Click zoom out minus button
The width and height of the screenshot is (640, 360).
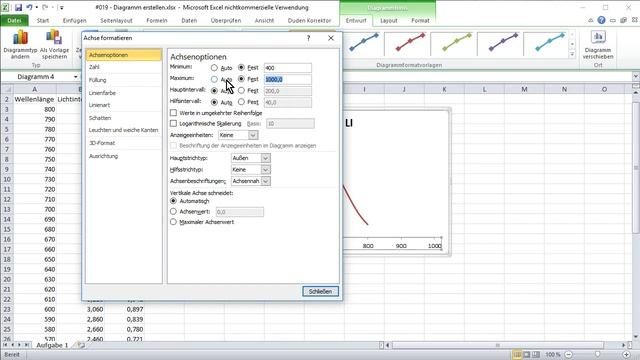(569, 354)
